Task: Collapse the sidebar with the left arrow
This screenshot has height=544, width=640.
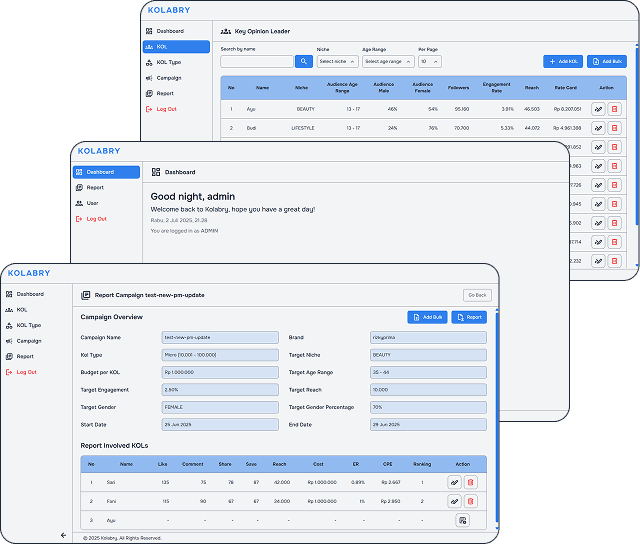Action: pyautogui.click(x=64, y=535)
